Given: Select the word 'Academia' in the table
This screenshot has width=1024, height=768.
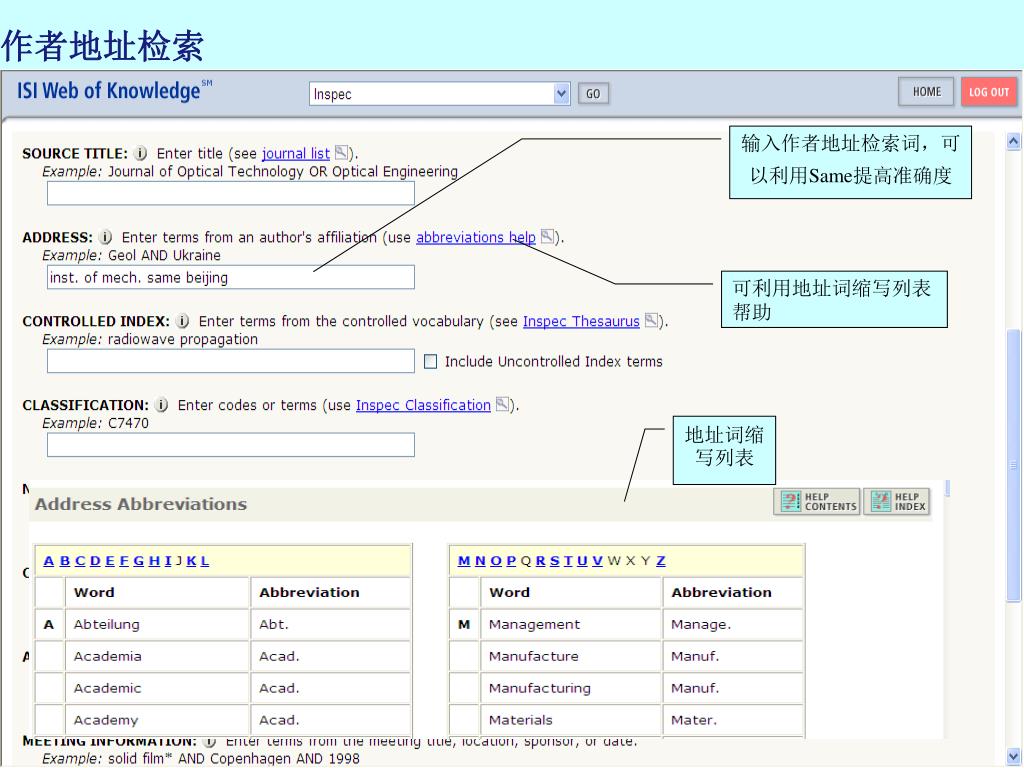Looking at the screenshot, I should (108, 656).
